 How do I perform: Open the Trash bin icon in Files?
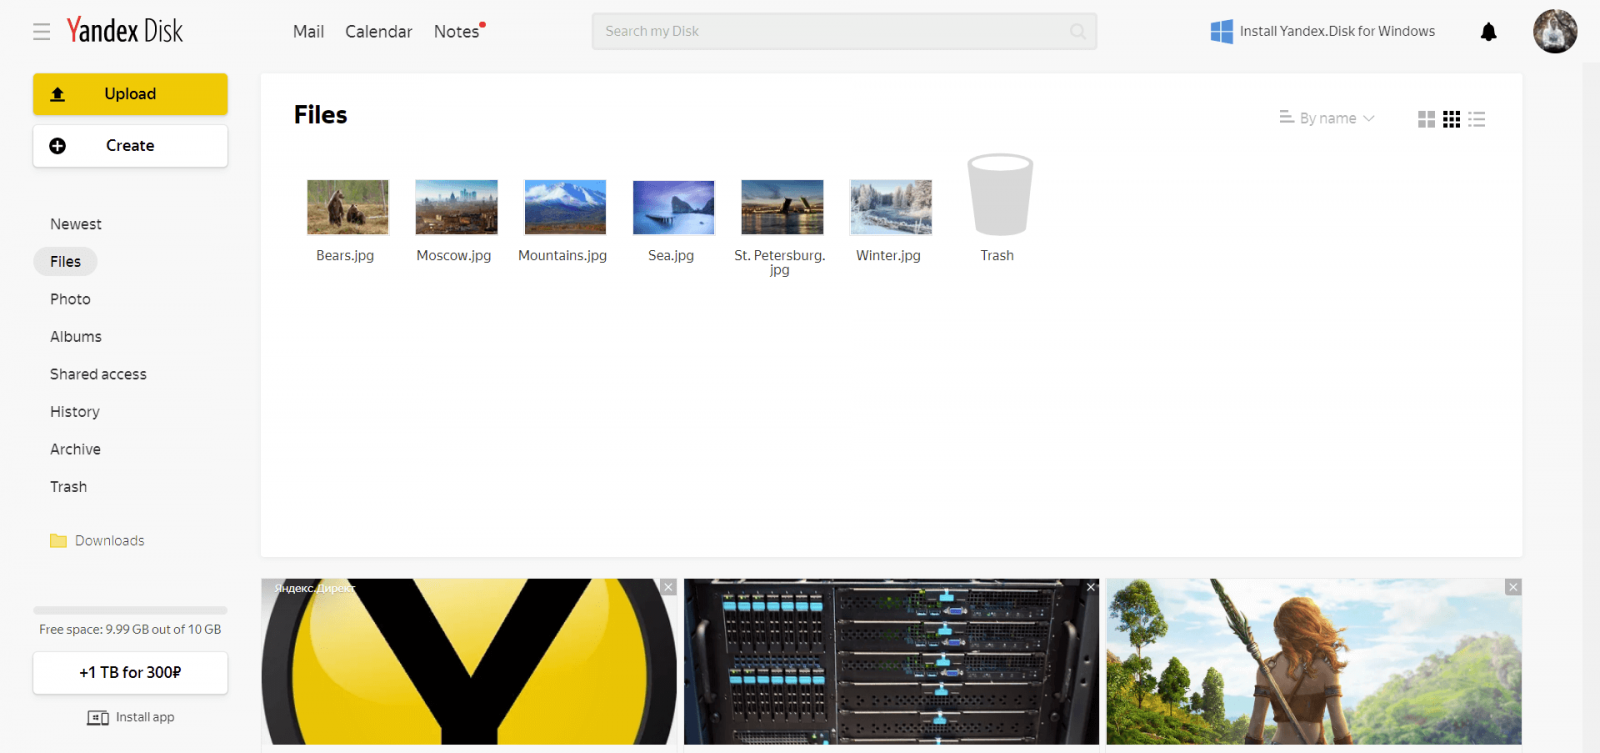(x=999, y=196)
